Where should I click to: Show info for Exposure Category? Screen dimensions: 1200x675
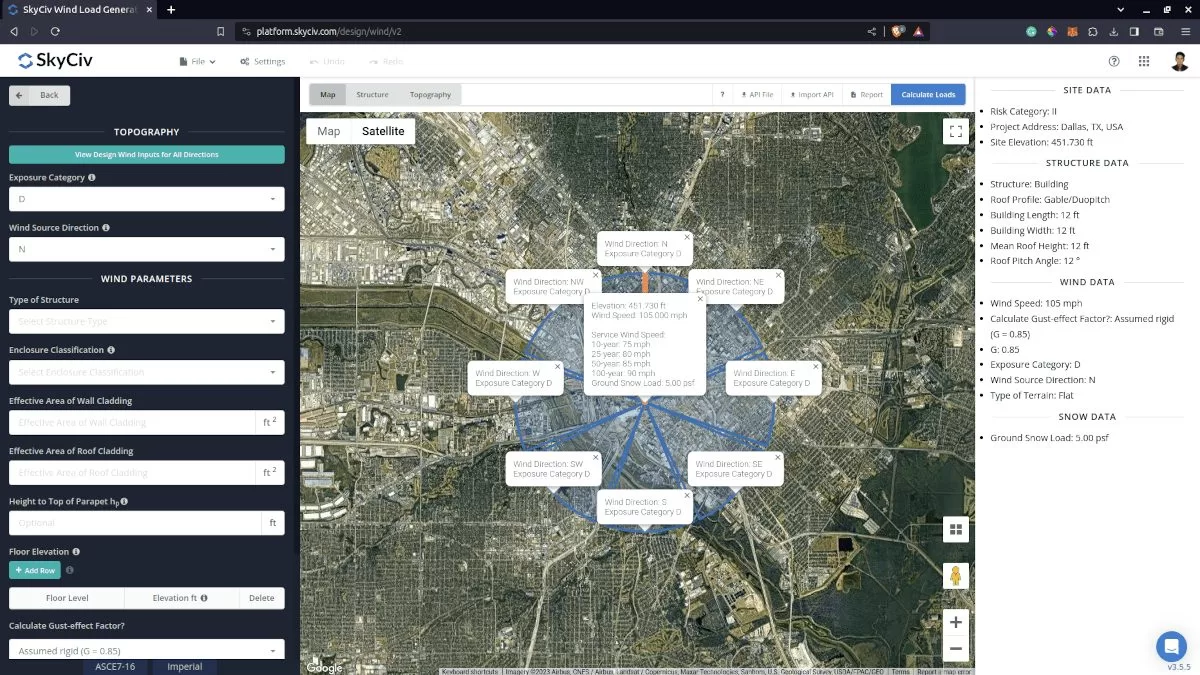(x=92, y=178)
